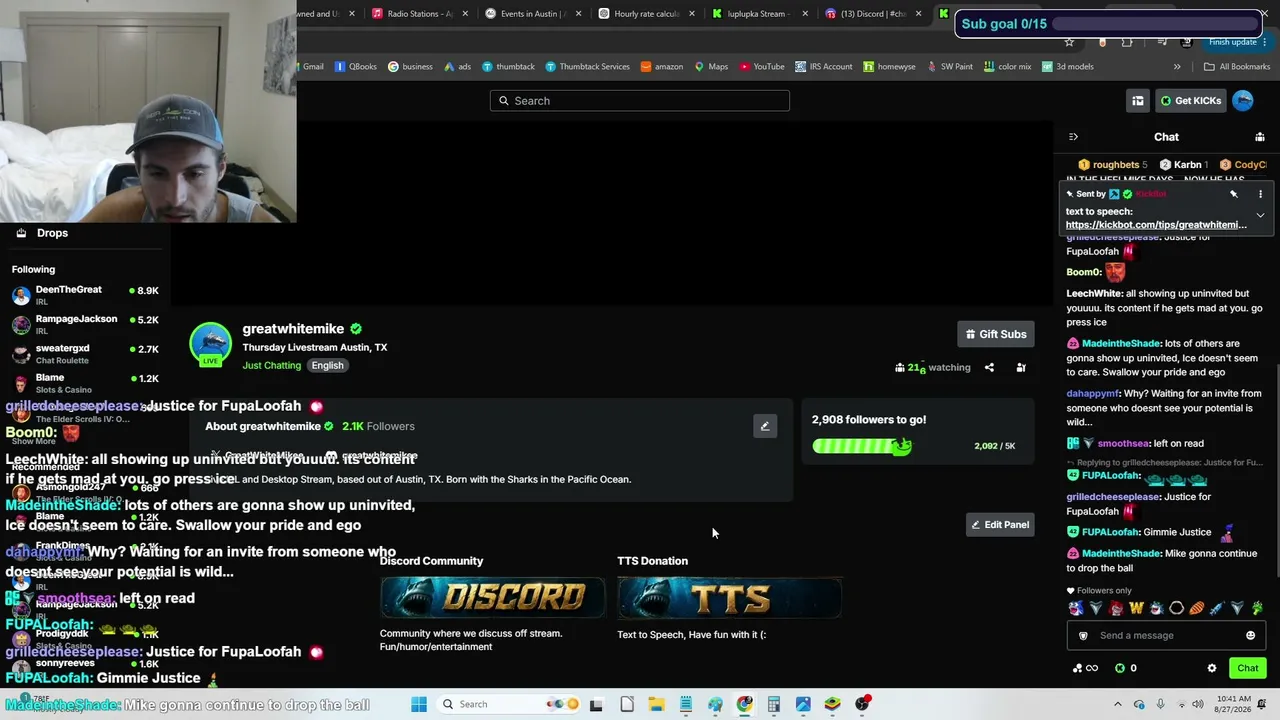
Task: Show more hidden bookmarks chevron
Action: 1177,67
